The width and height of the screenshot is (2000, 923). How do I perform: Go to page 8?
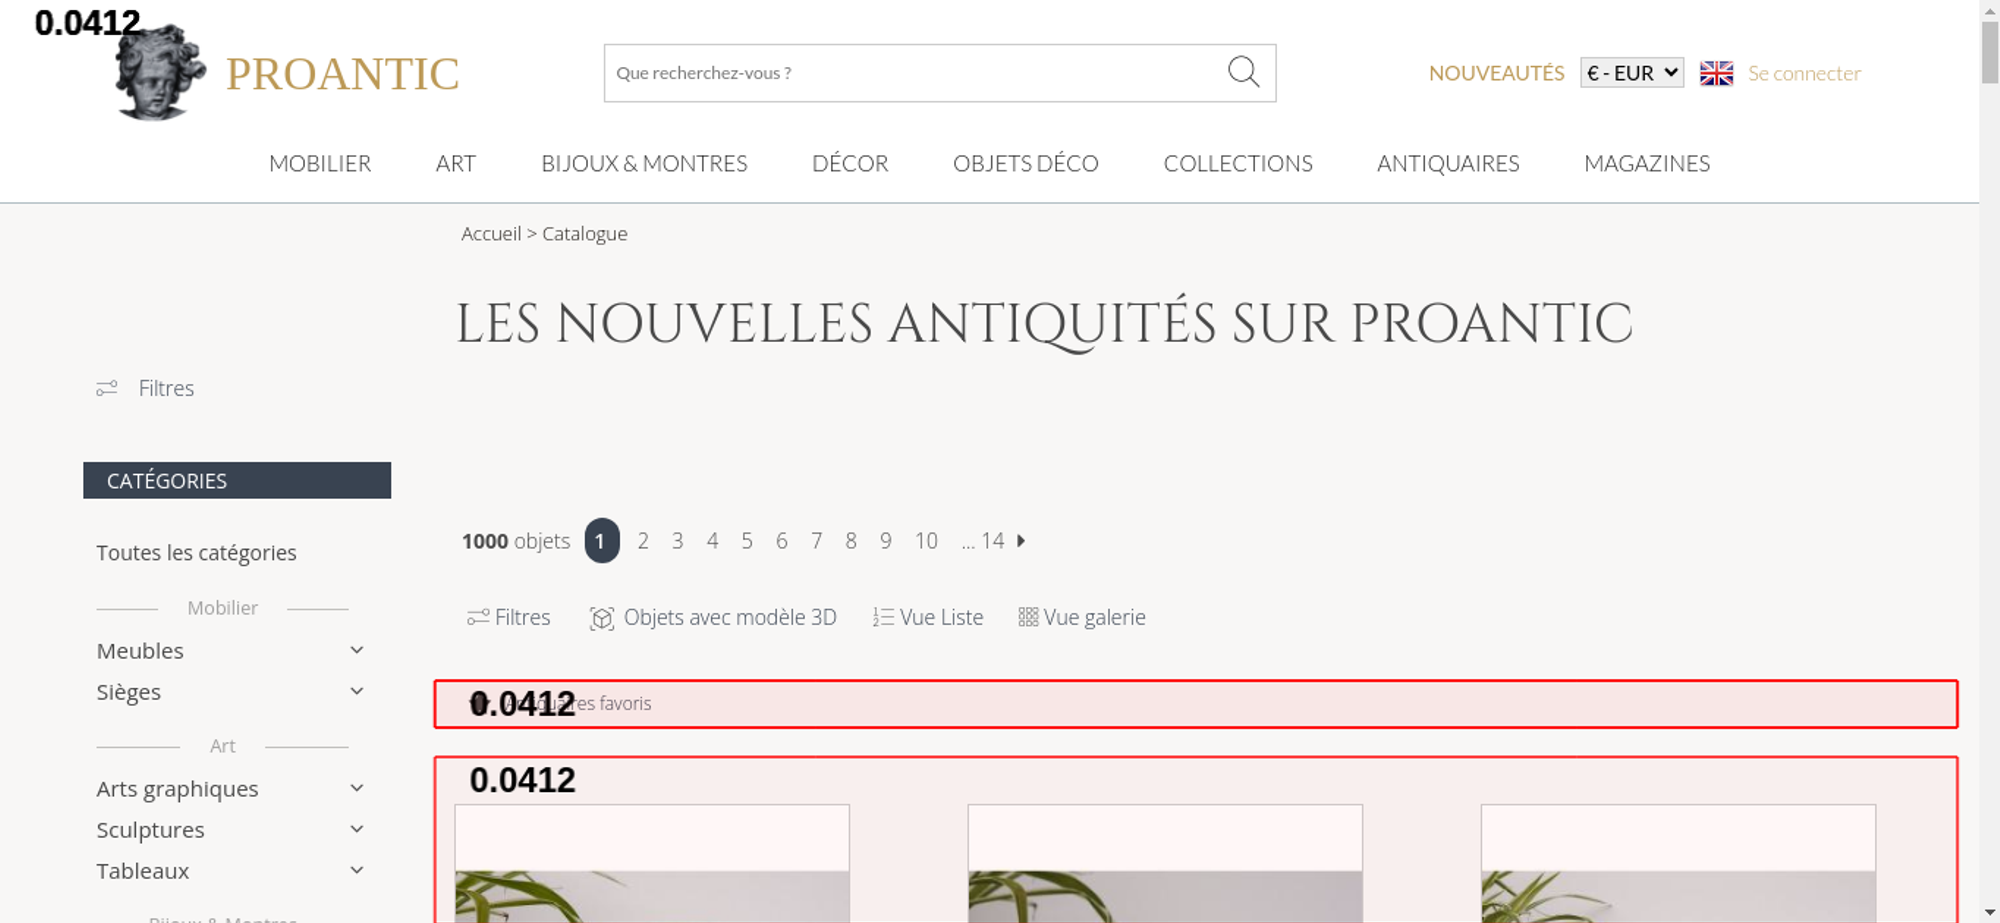(851, 541)
